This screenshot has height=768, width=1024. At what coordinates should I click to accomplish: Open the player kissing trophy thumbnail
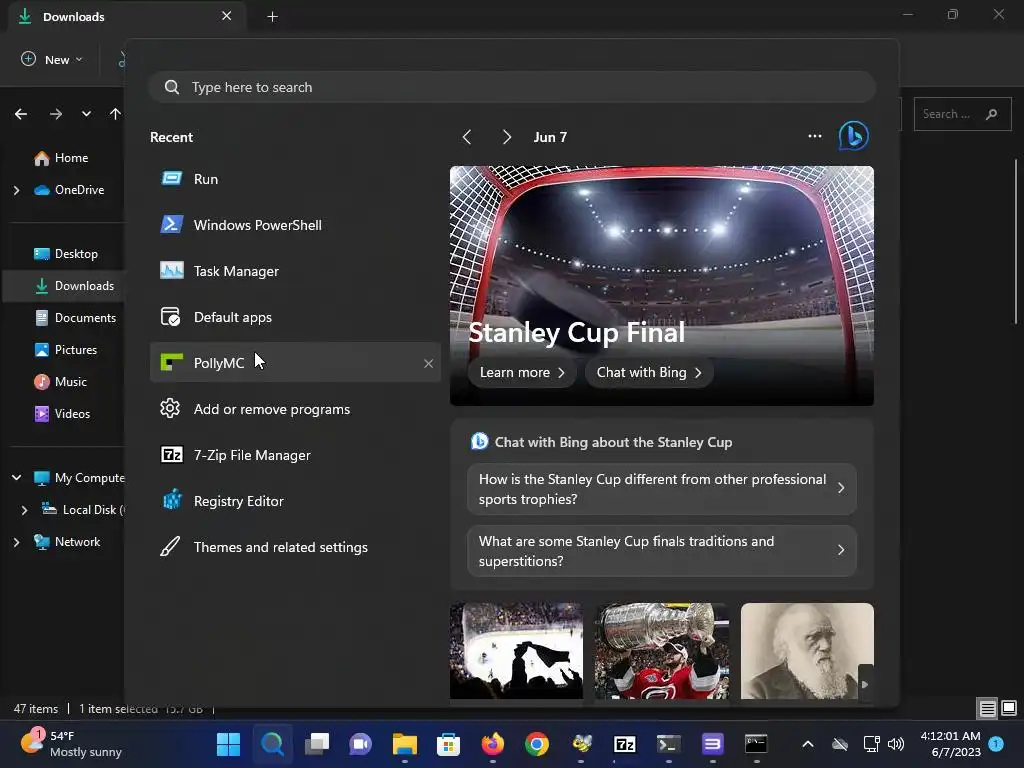click(662, 650)
